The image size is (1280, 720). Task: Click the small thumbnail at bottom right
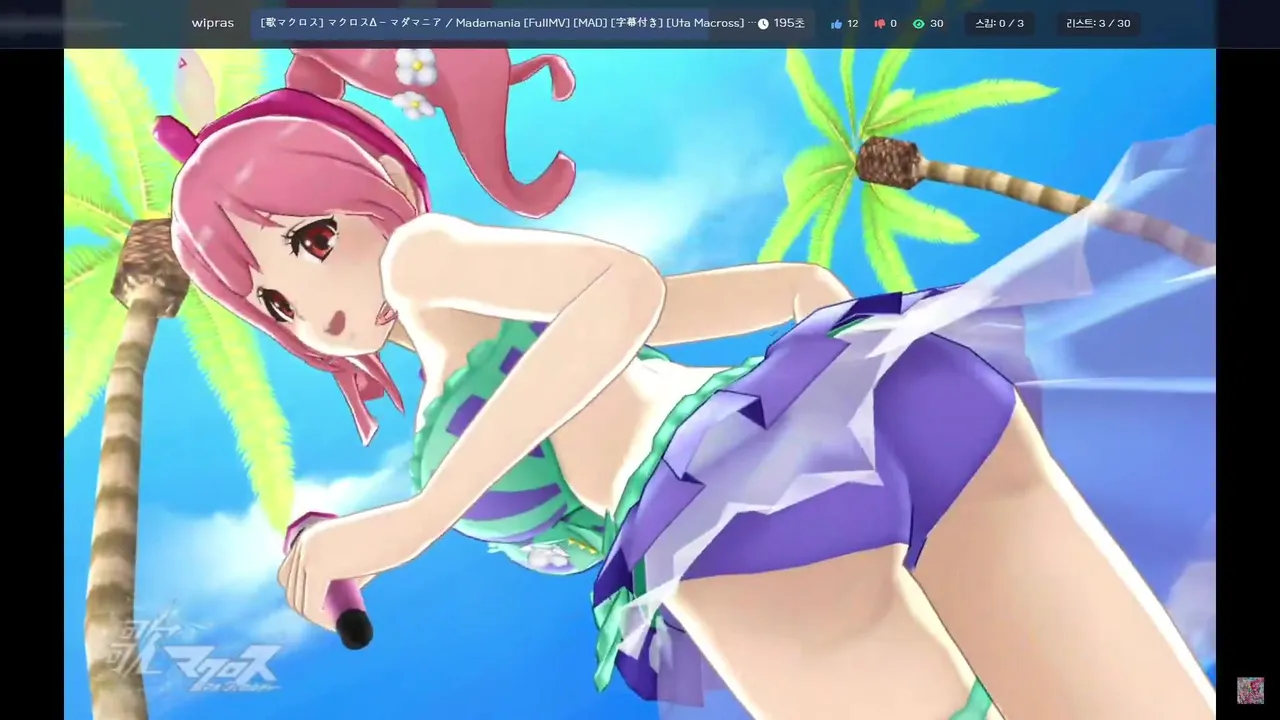[1250, 690]
